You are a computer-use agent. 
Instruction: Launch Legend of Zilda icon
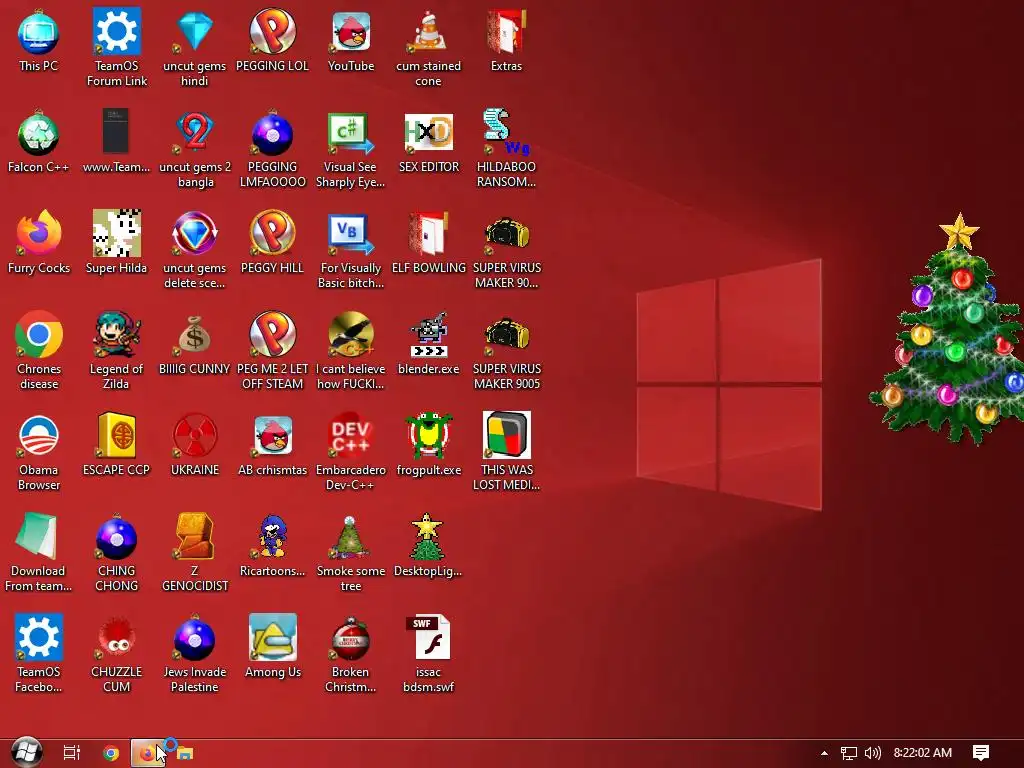[116, 351]
